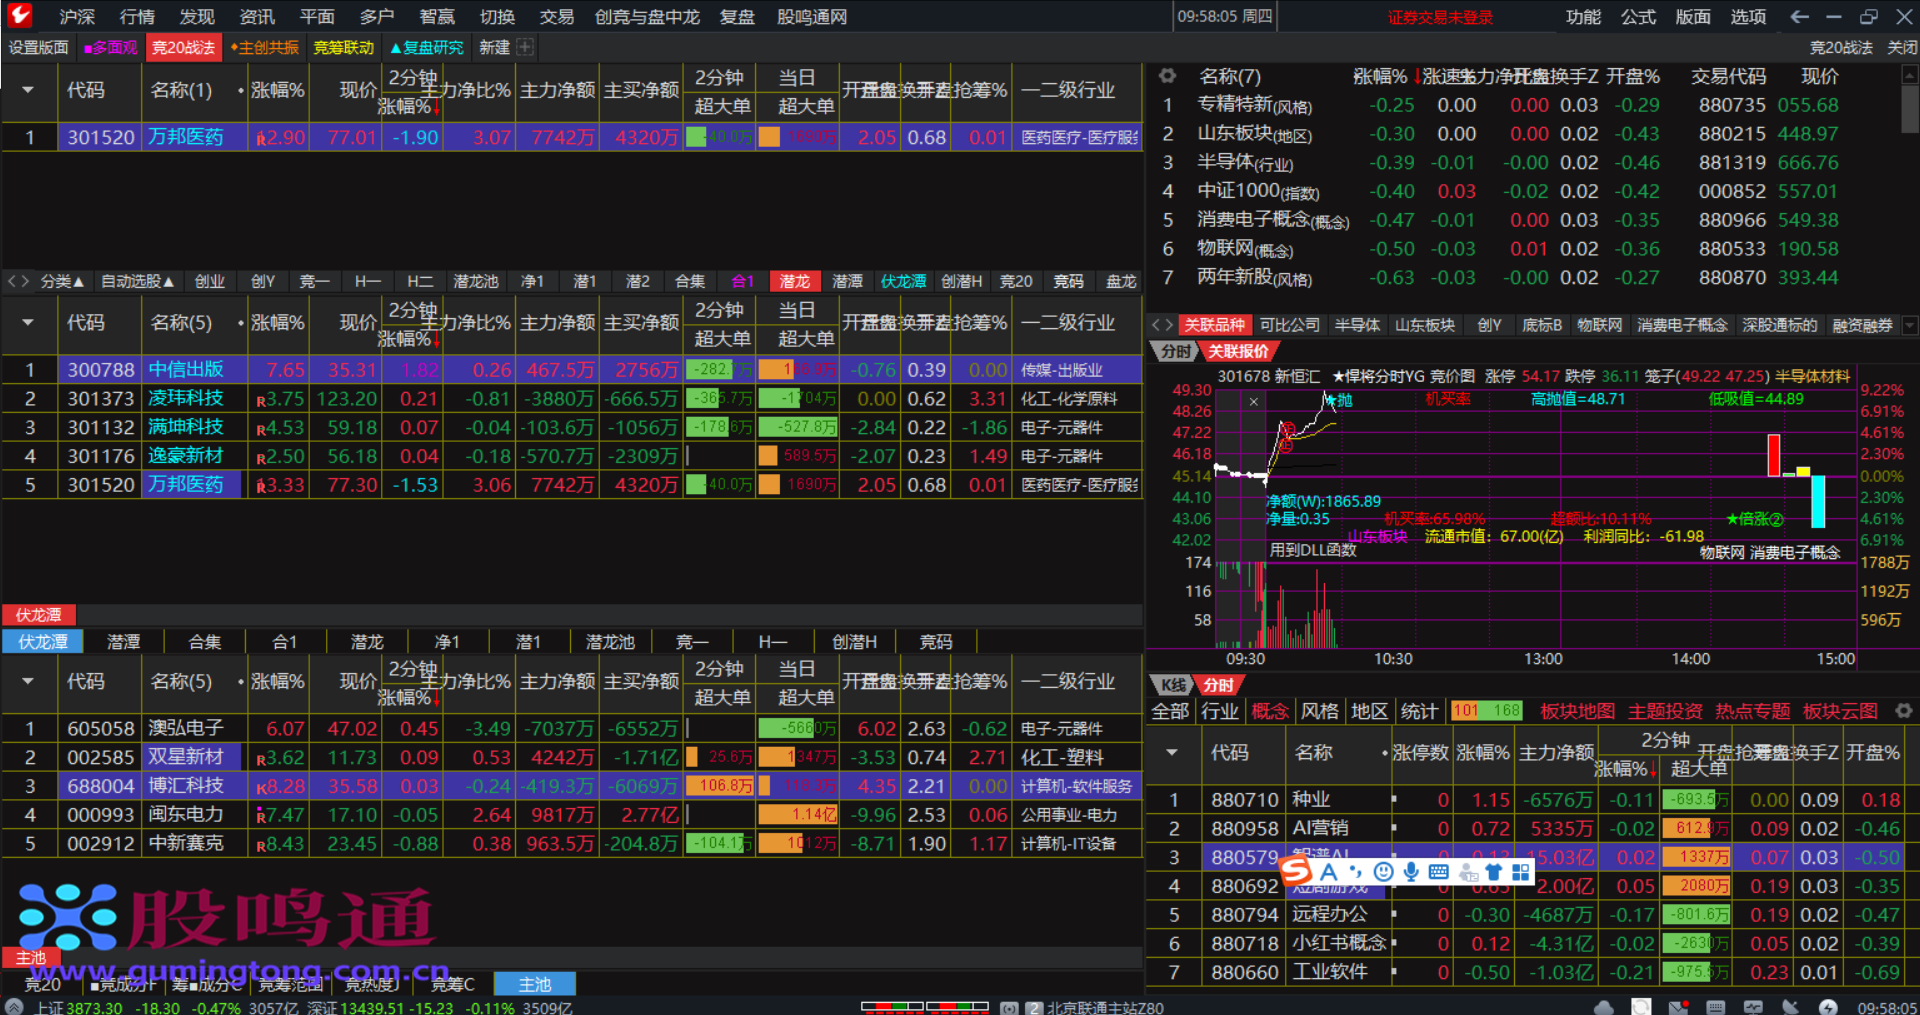Click the scrollbar up arrow in sector list
1920x1015 pixels.
(x=1909, y=75)
